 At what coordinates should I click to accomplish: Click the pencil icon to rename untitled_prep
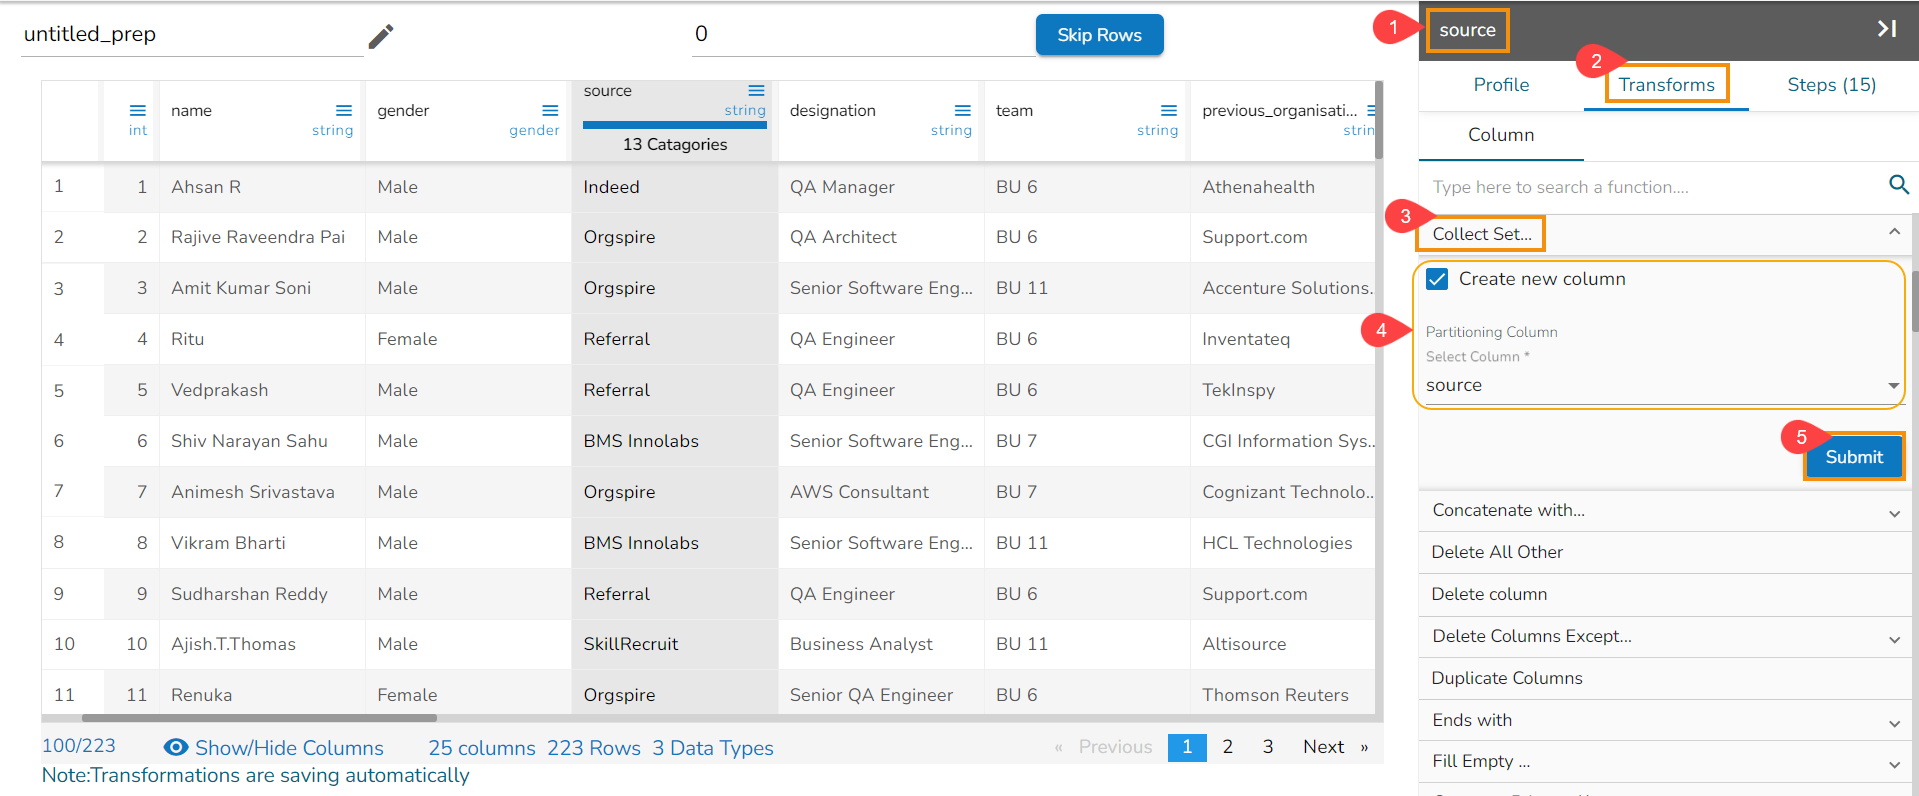(x=381, y=36)
